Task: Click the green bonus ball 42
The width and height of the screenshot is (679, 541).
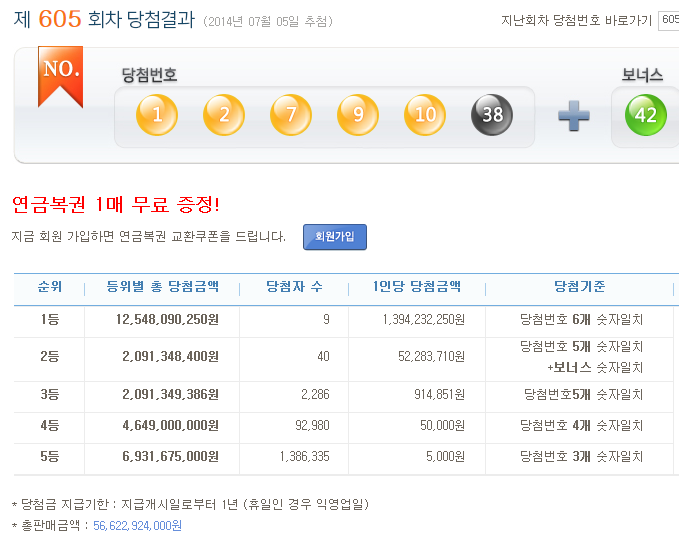Action: (646, 115)
